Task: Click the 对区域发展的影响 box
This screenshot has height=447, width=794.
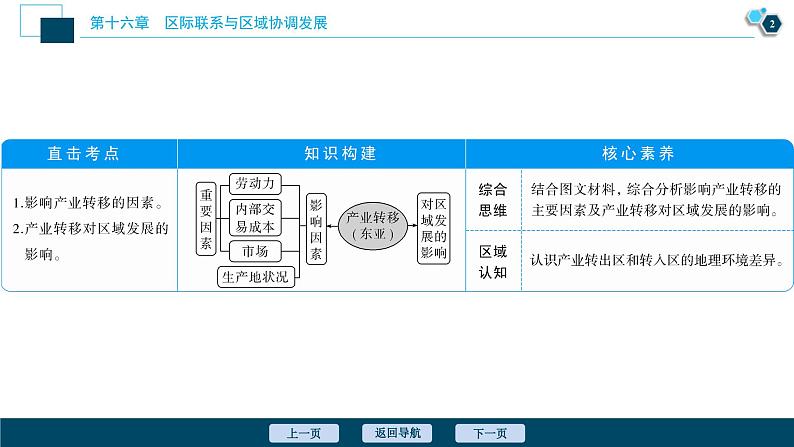Action: point(433,228)
